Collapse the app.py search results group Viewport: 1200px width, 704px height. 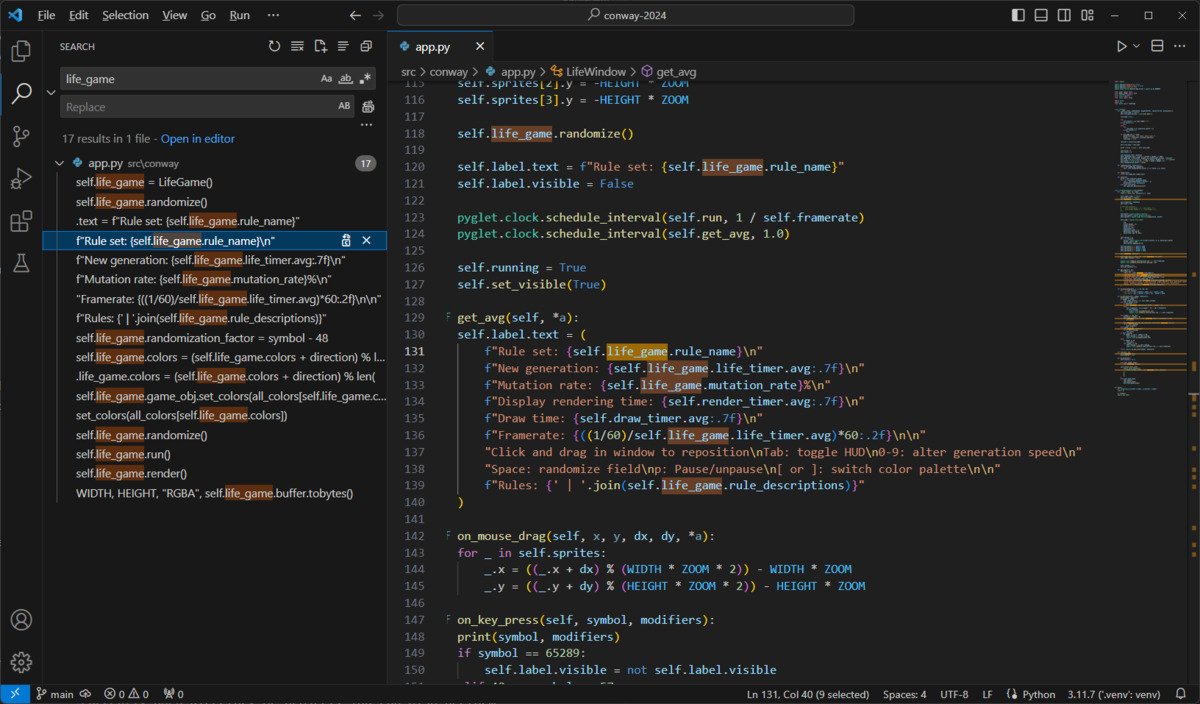pyautogui.click(x=59, y=162)
